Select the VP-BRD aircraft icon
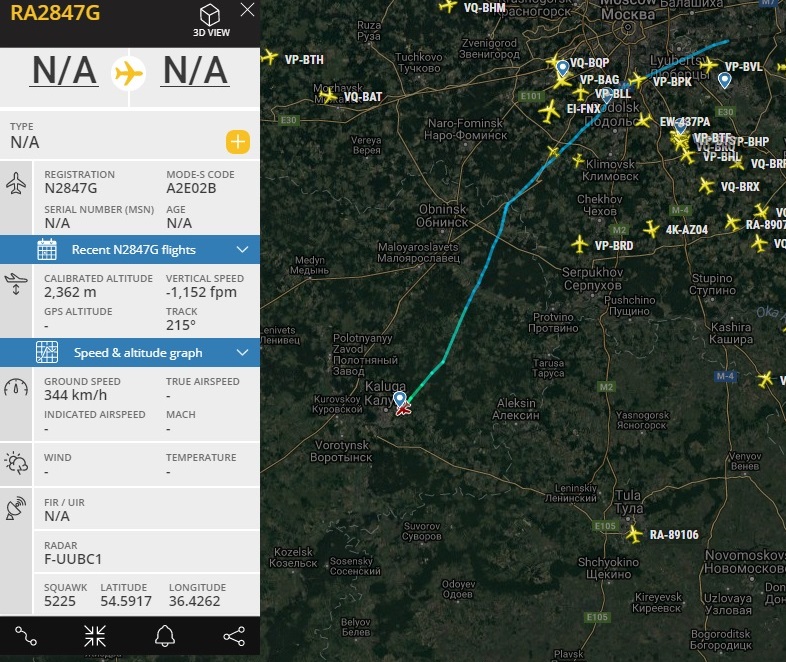Screen dimensions: 786x662 coord(578,244)
